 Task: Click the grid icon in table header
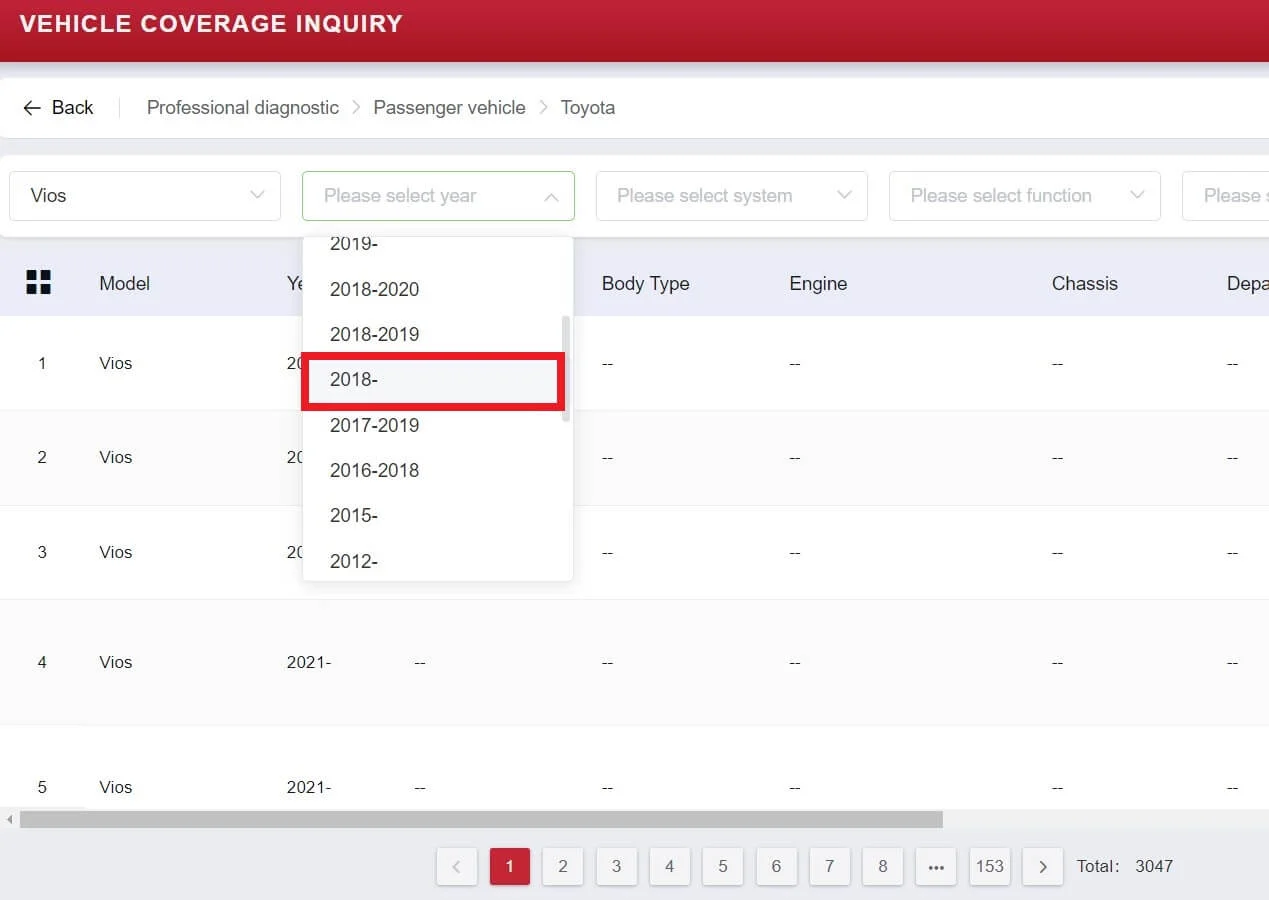[x=38, y=283]
